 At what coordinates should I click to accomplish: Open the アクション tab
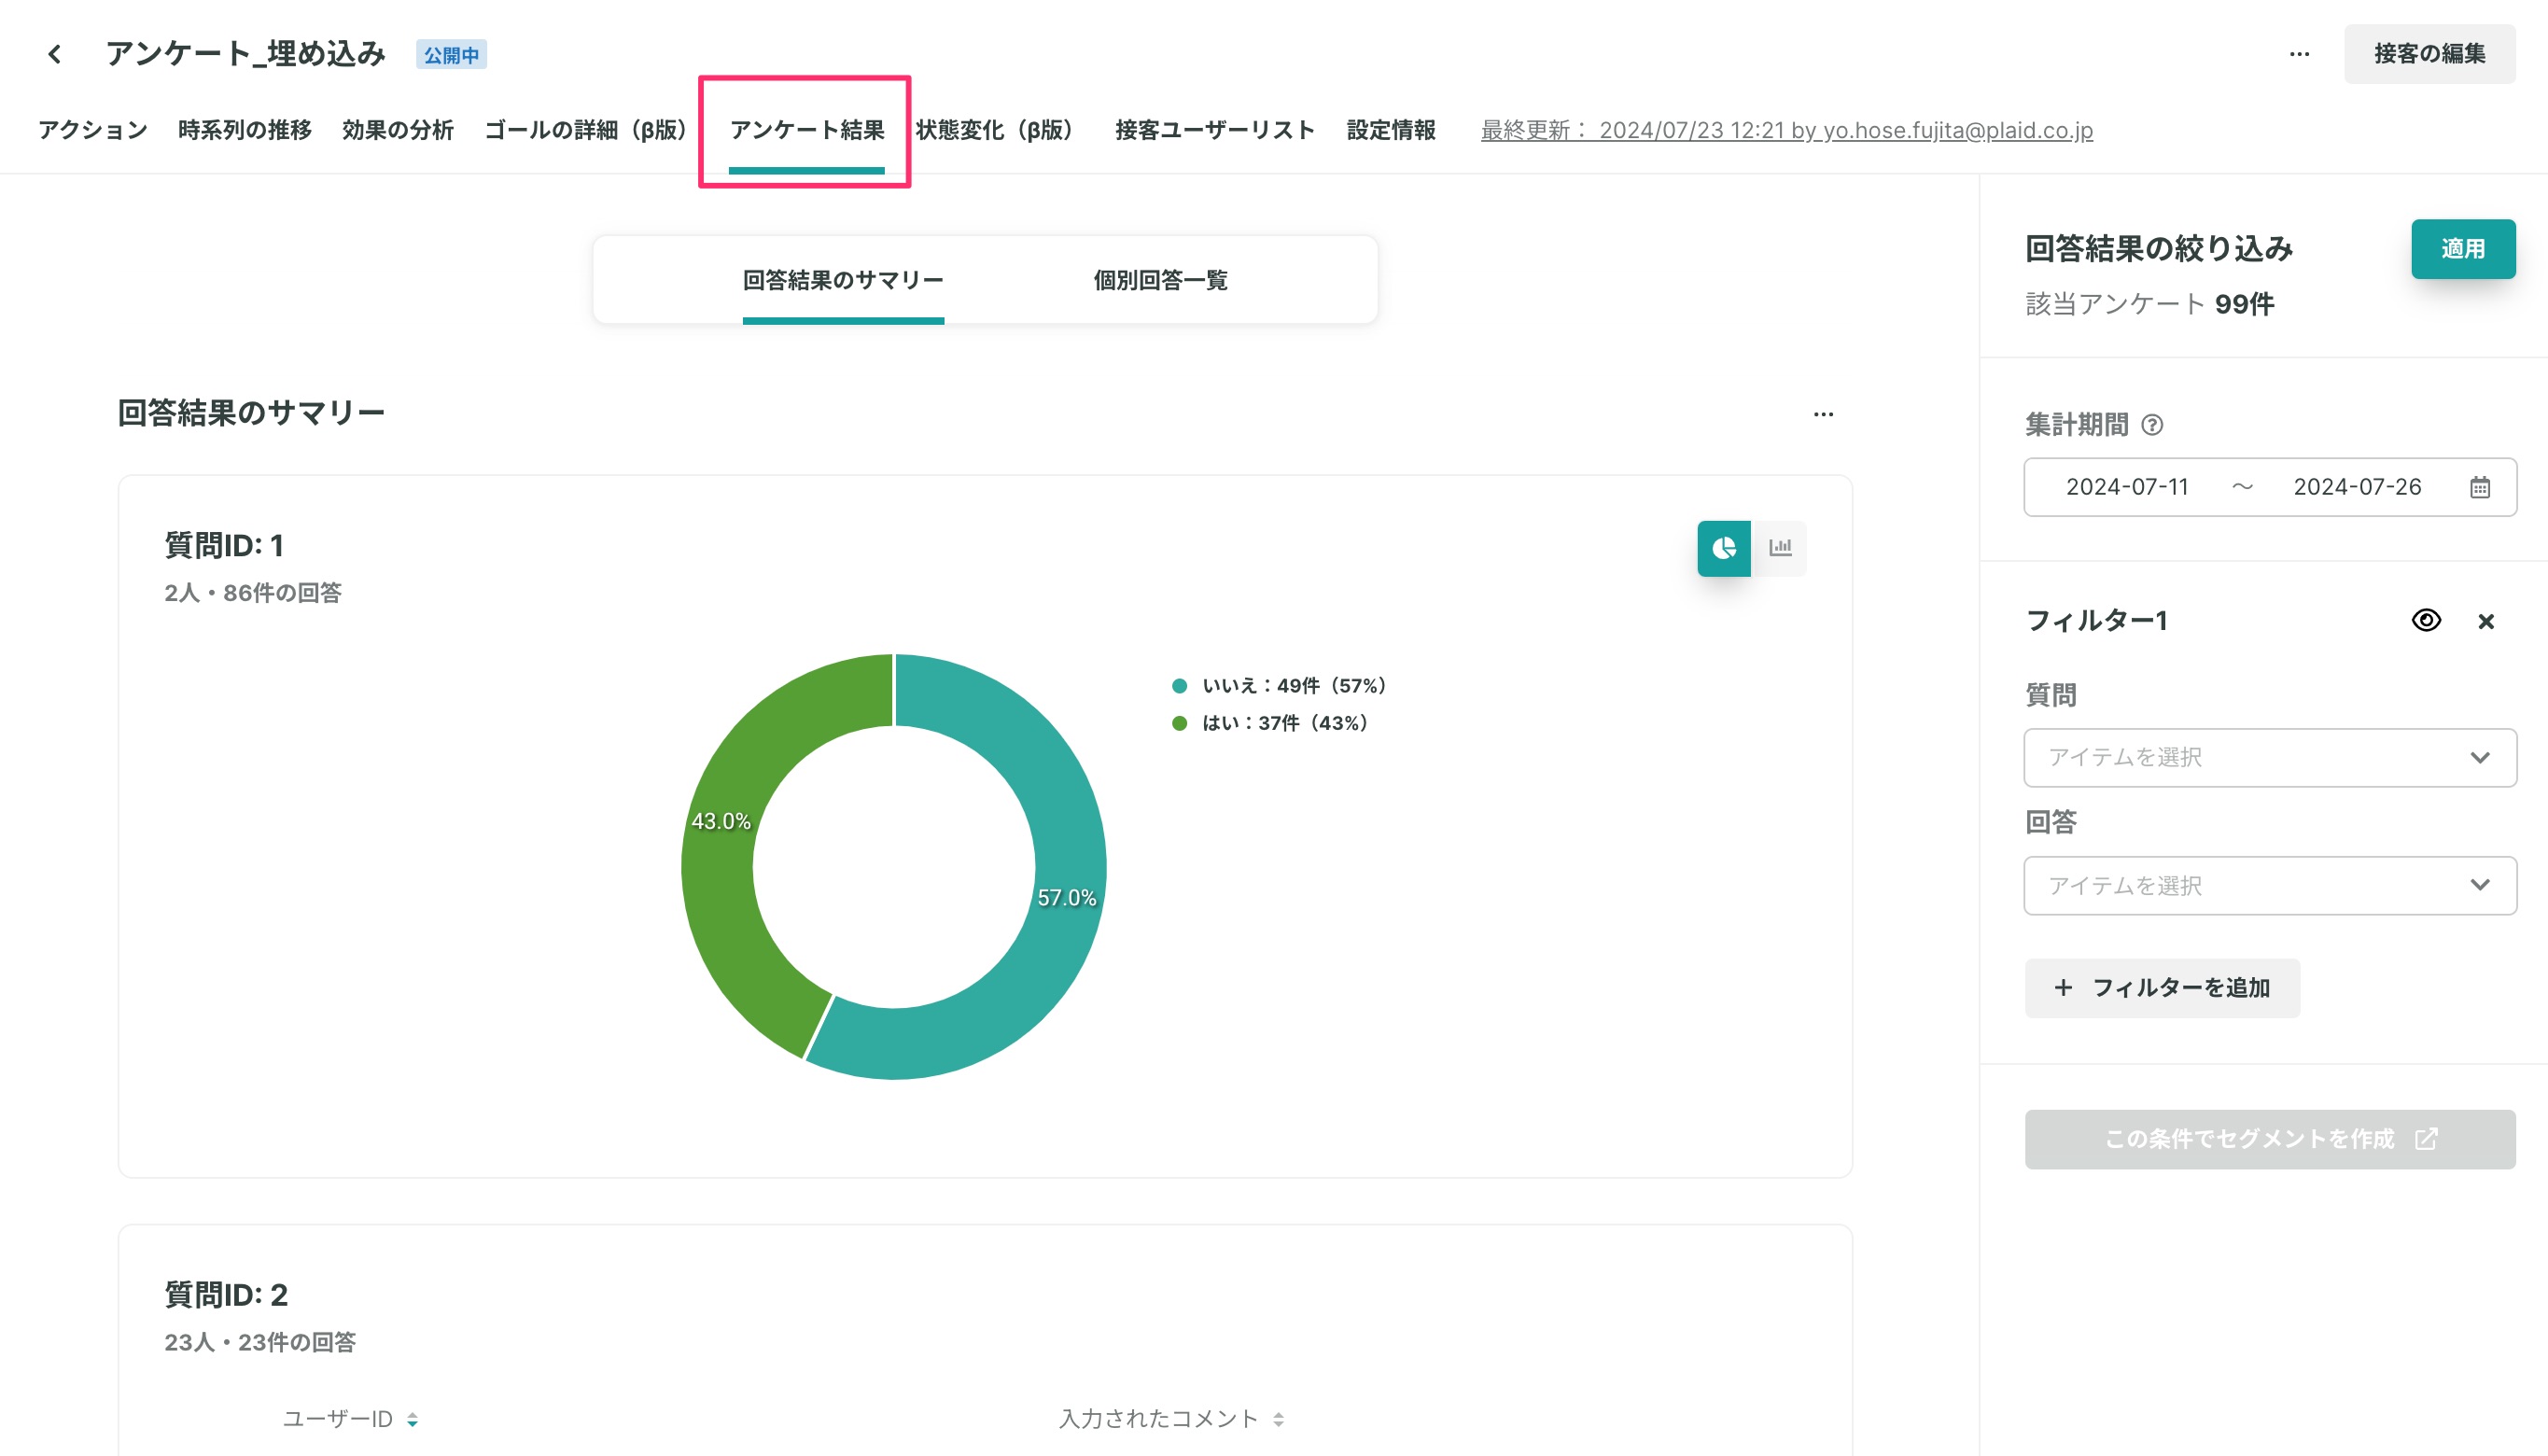93,130
